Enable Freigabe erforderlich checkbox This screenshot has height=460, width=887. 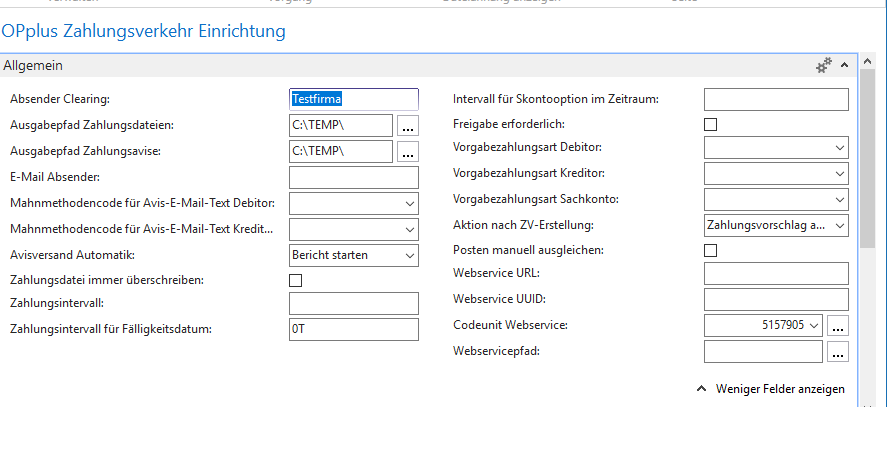coord(711,124)
